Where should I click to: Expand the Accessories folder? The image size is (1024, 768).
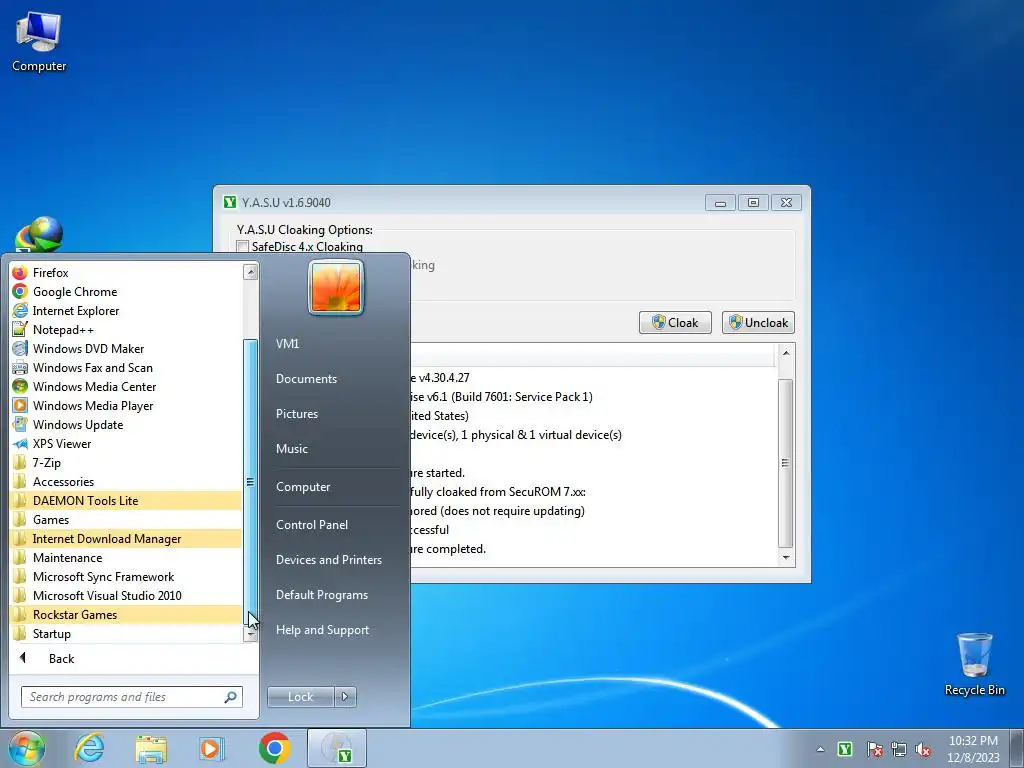point(125,481)
